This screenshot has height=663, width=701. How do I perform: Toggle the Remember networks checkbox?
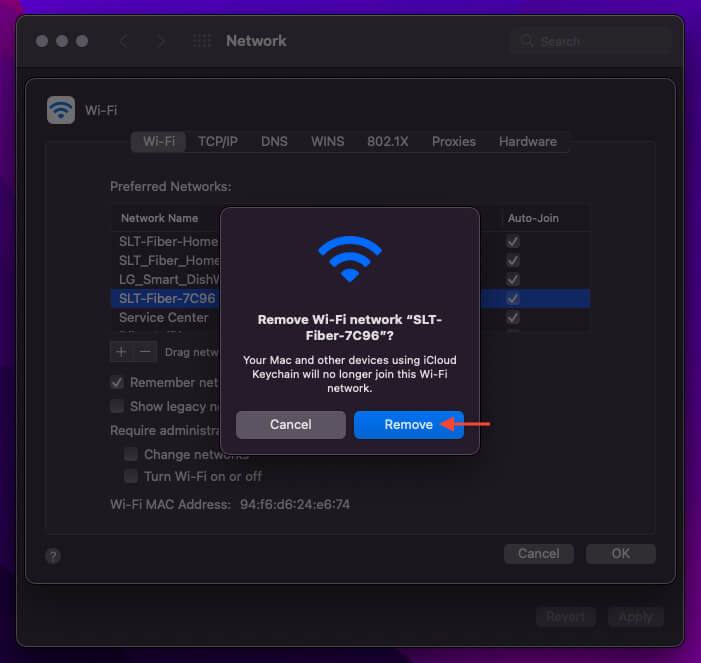click(x=117, y=383)
